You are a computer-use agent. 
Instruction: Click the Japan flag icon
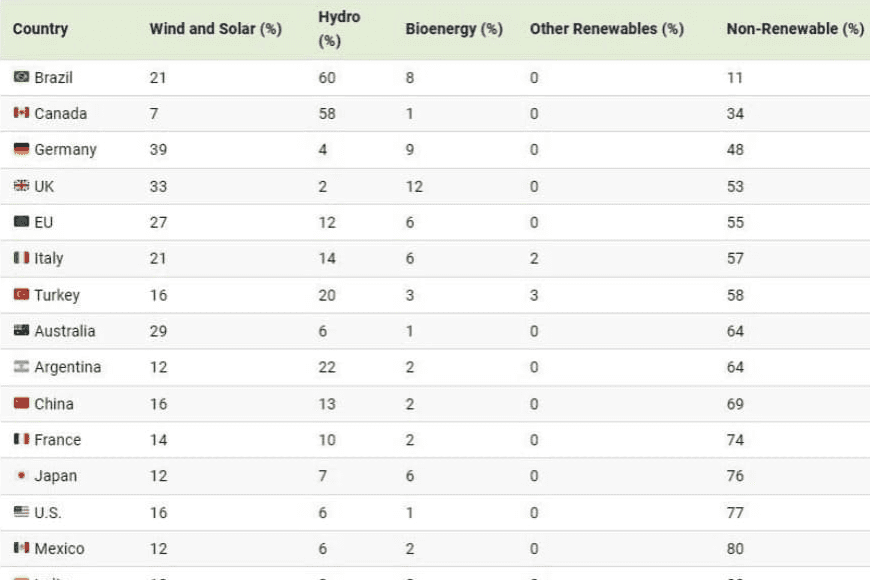tap(21, 476)
